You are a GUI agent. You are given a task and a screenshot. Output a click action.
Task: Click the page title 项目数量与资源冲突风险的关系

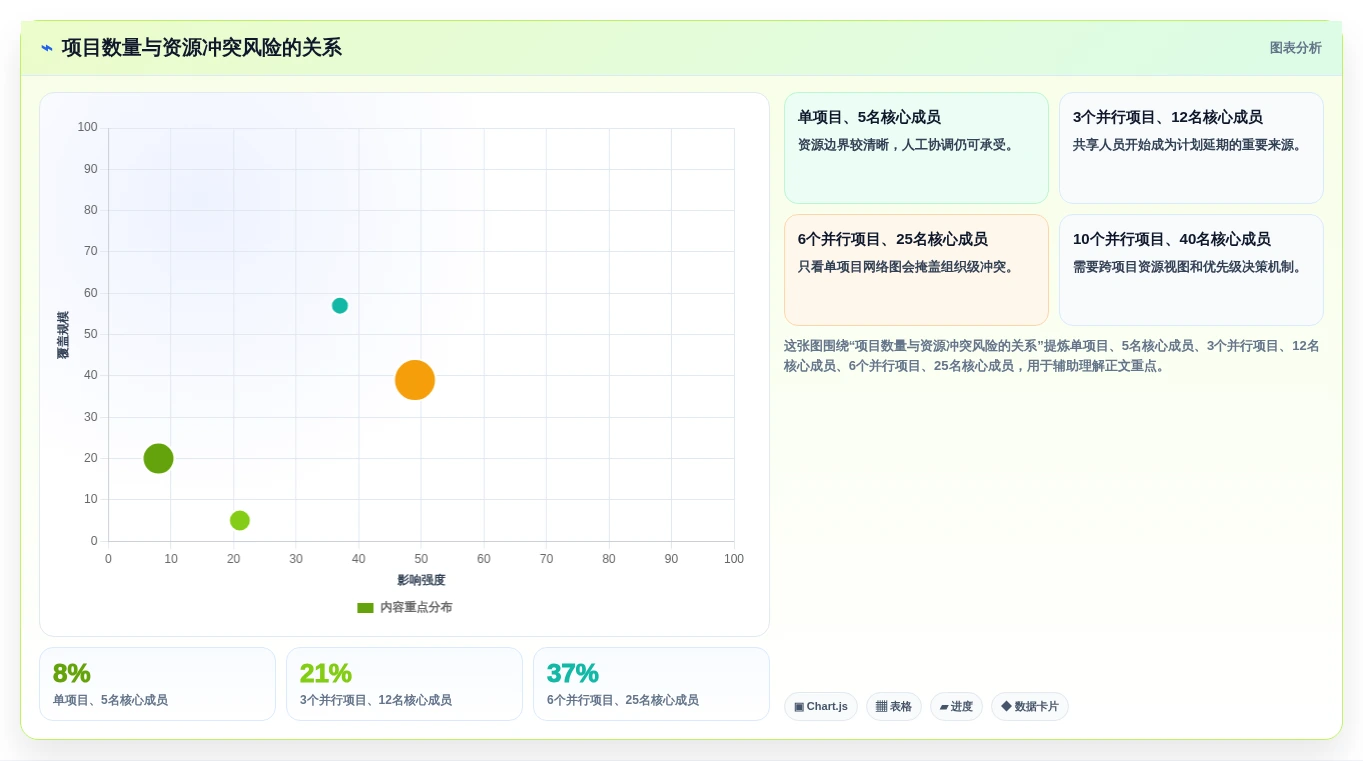(x=202, y=48)
